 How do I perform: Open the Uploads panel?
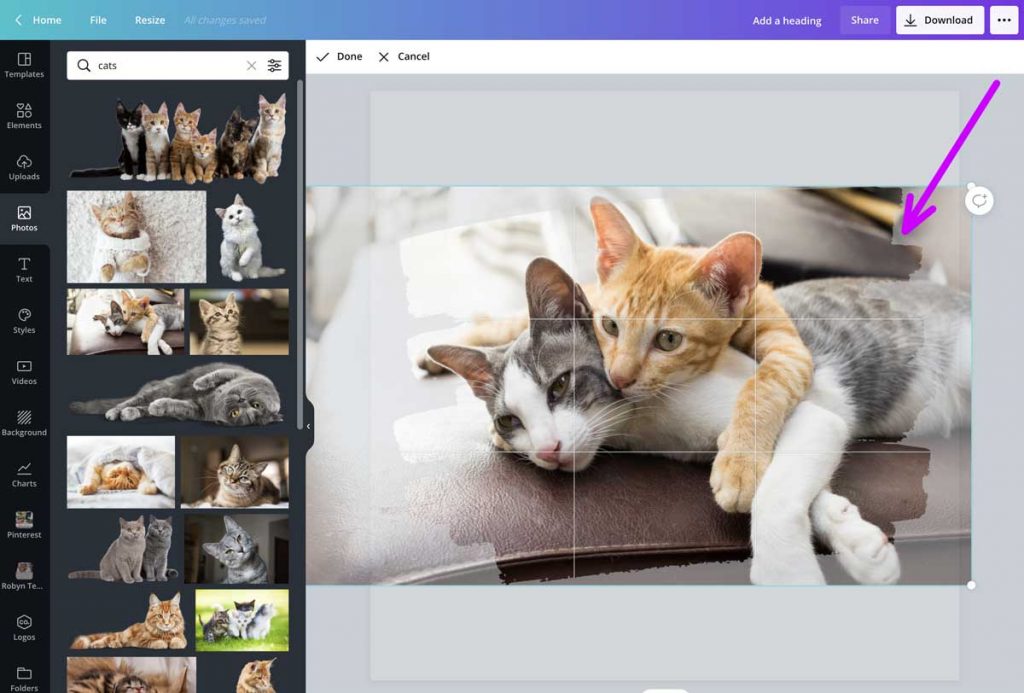coord(24,168)
